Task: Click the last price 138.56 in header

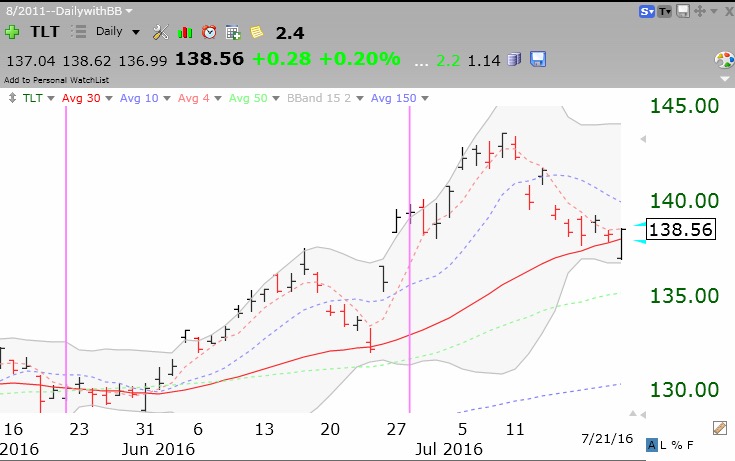Action: coord(210,59)
